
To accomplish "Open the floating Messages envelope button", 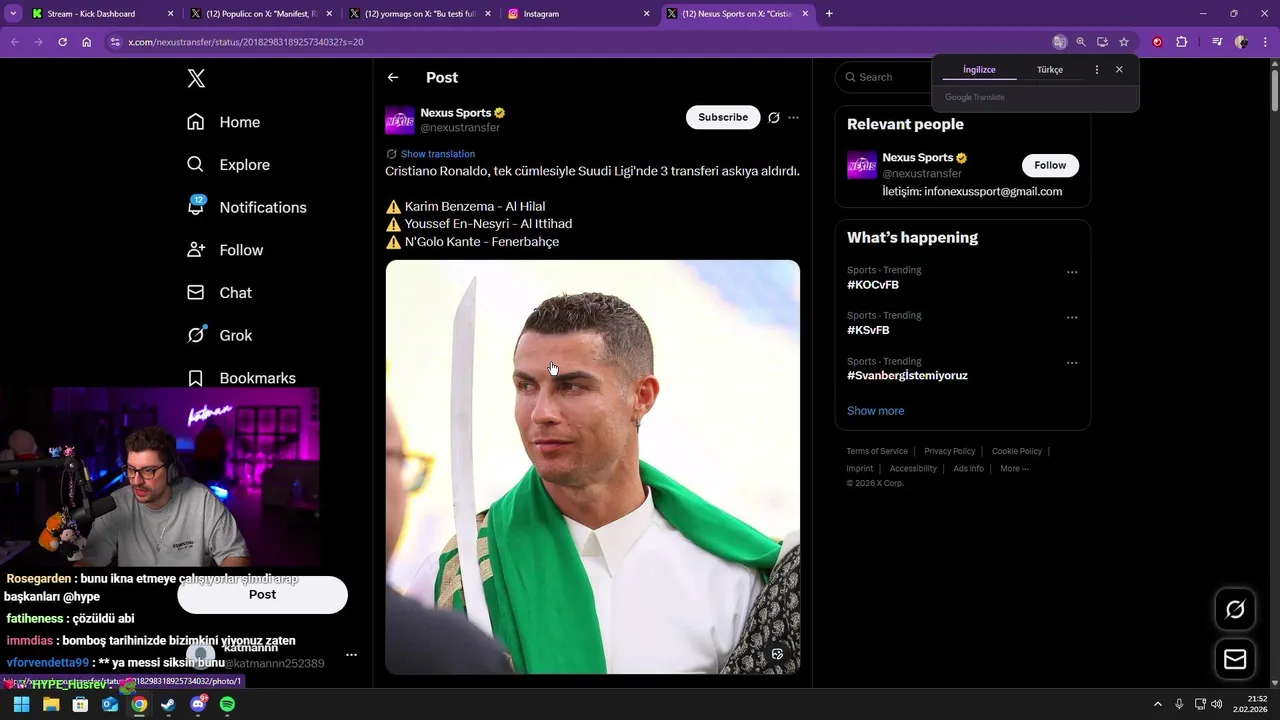I will [x=1235, y=659].
